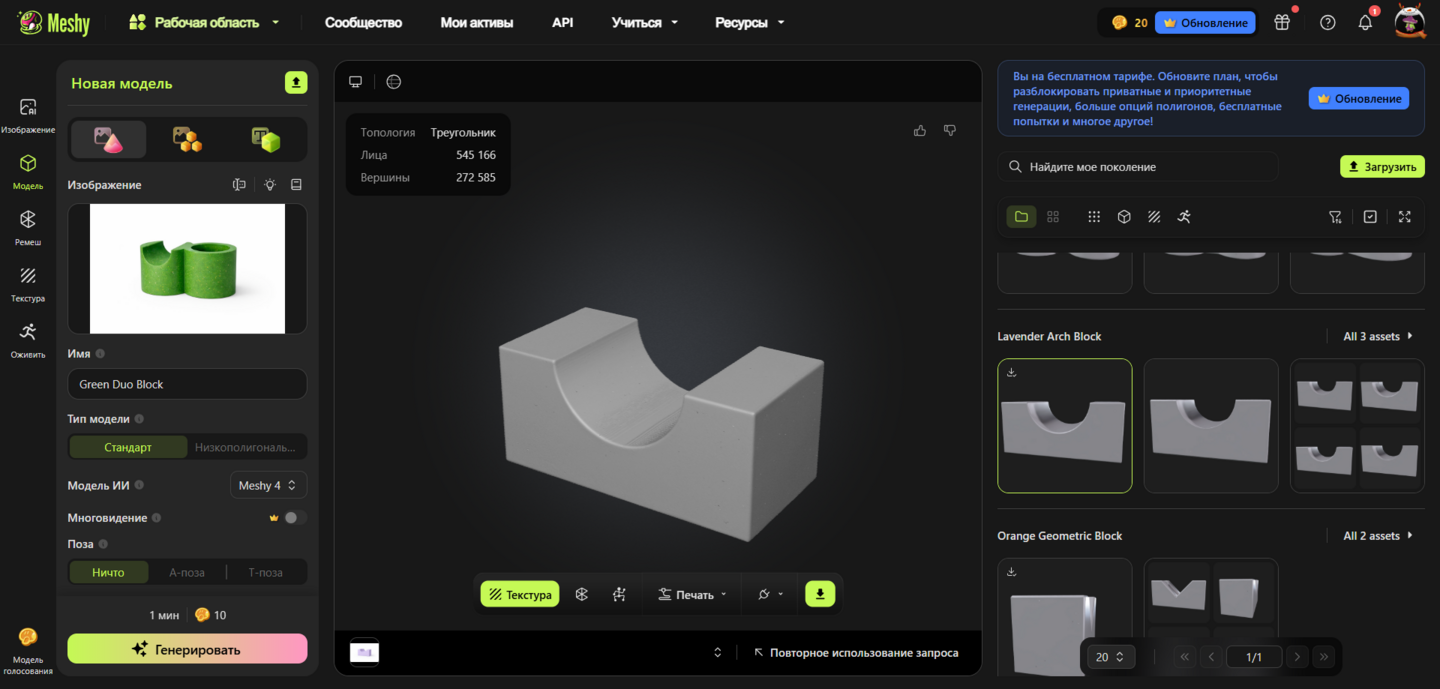Select the A-поза pose option
This screenshot has width=1440, height=689.
187,572
